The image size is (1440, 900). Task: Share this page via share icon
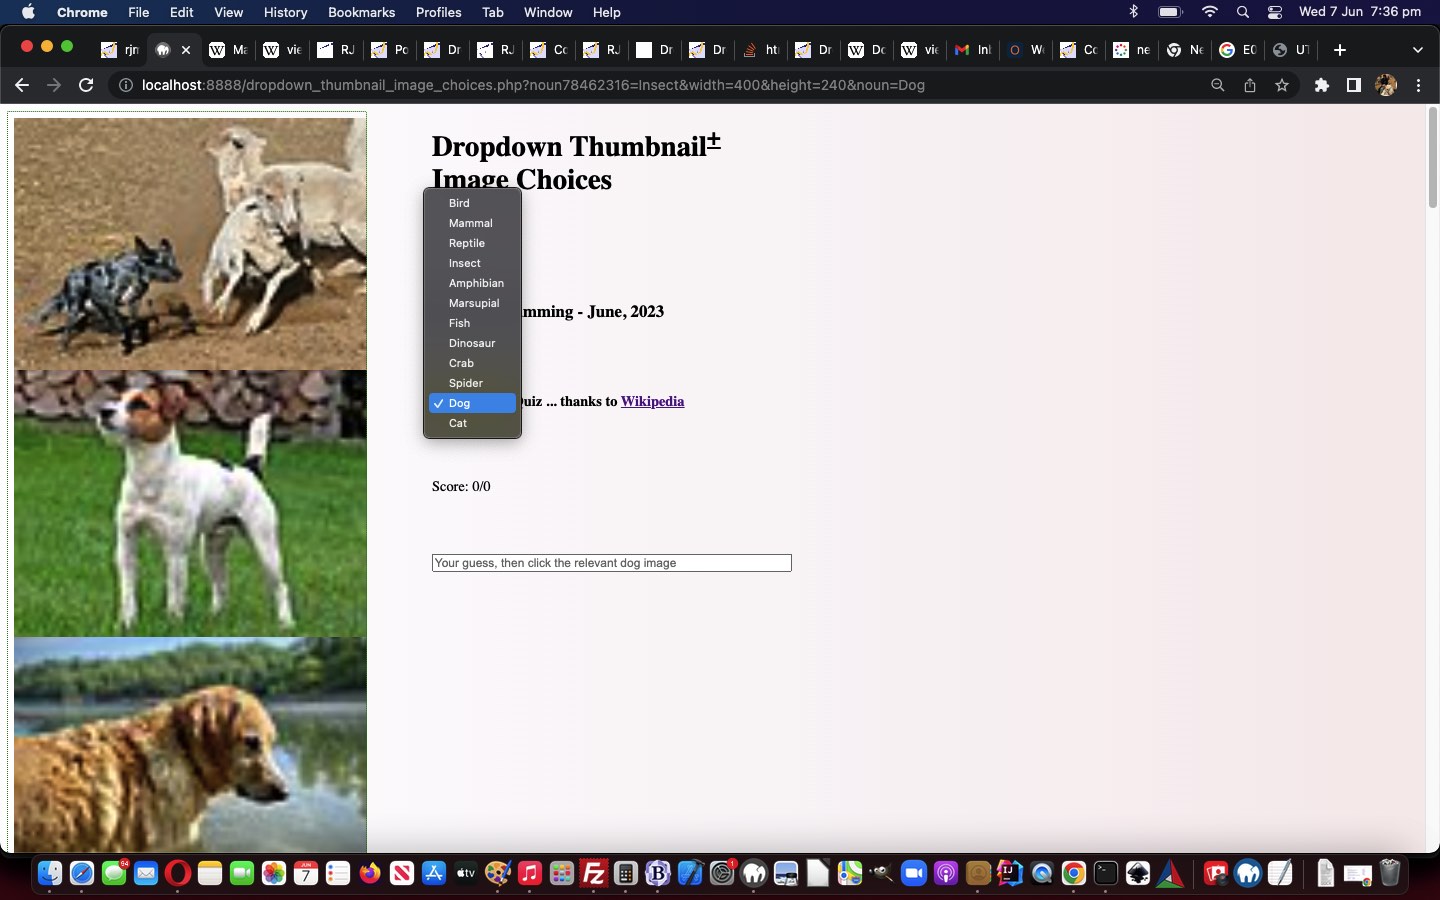tap(1250, 85)
